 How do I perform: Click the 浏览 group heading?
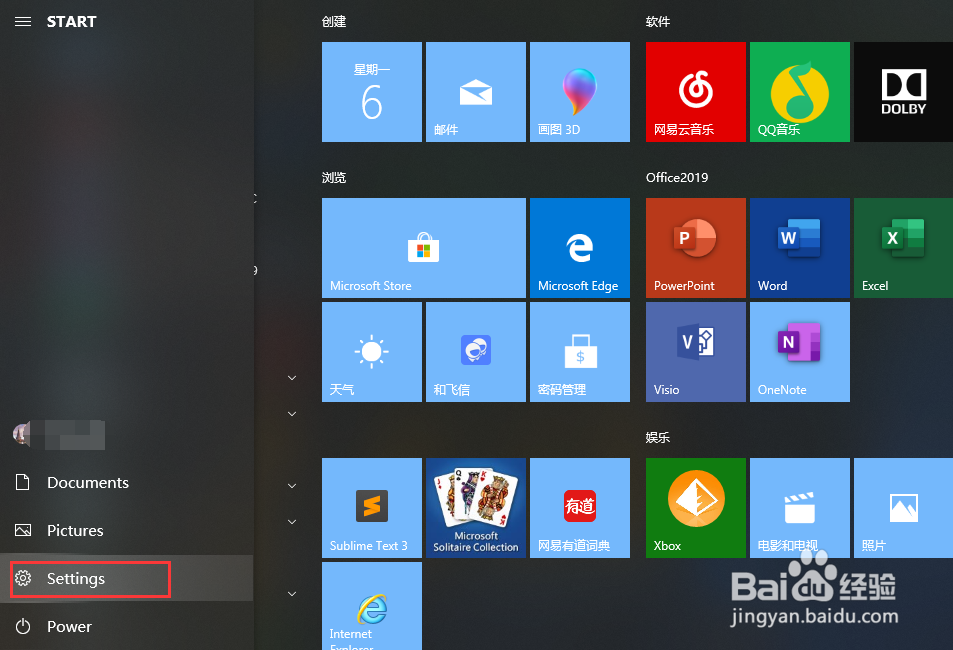tap(334, 178)
